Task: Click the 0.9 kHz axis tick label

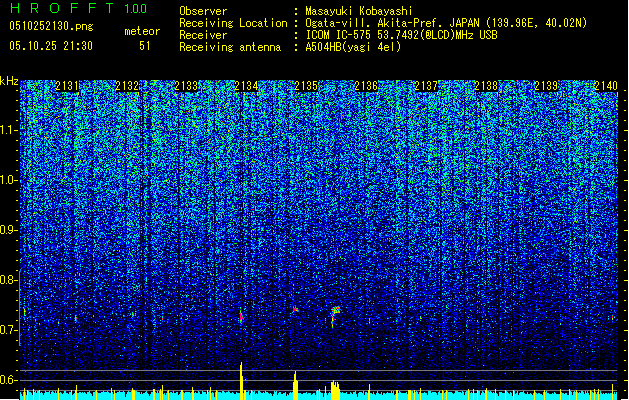Action: pyautogui.click(x=8, y=230)
